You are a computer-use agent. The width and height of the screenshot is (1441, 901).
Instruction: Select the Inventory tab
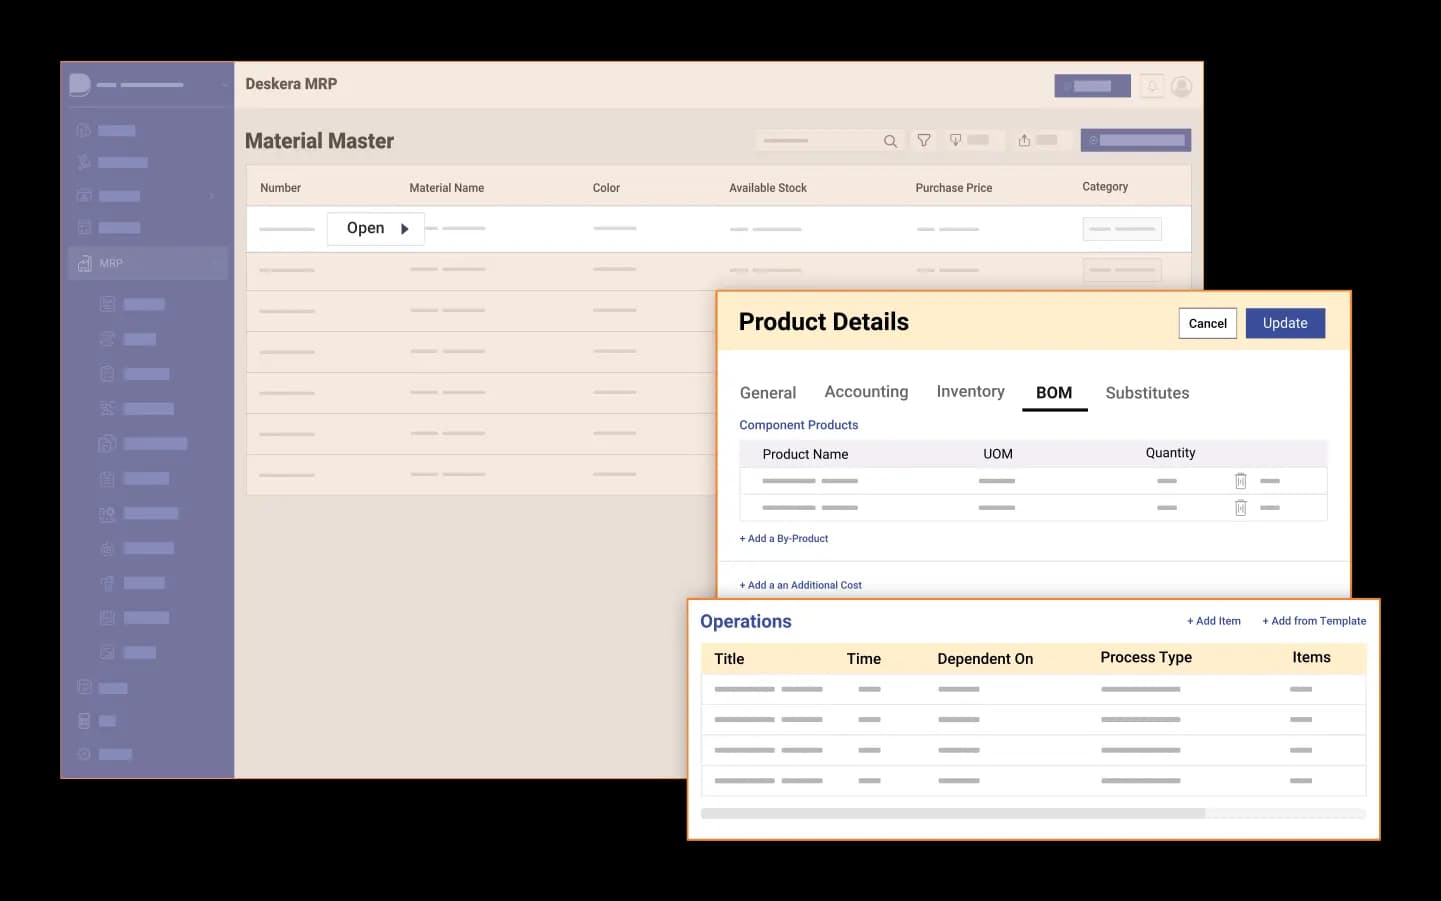[x=970, y=392]
